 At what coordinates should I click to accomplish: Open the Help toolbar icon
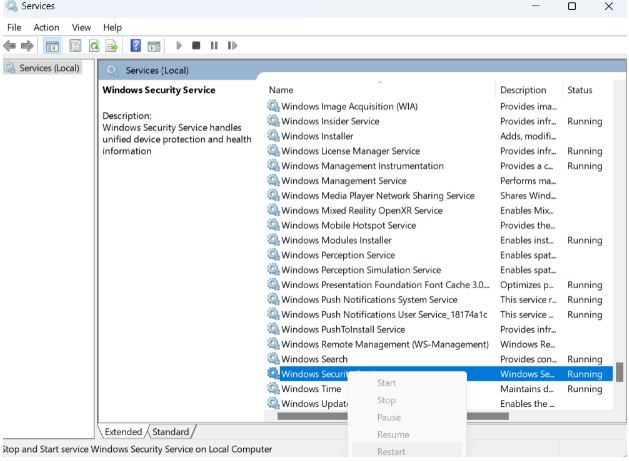(136, 45)
